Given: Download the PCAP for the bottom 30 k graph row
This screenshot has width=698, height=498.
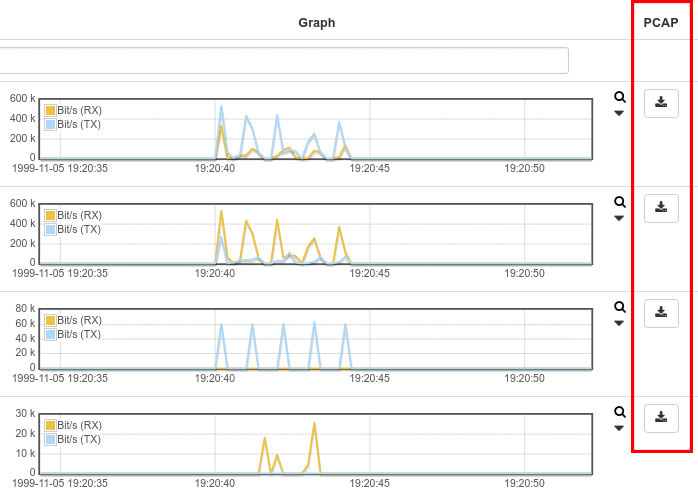Looking at the screenshot, I should pyautogui.click(x=661, y=418).
